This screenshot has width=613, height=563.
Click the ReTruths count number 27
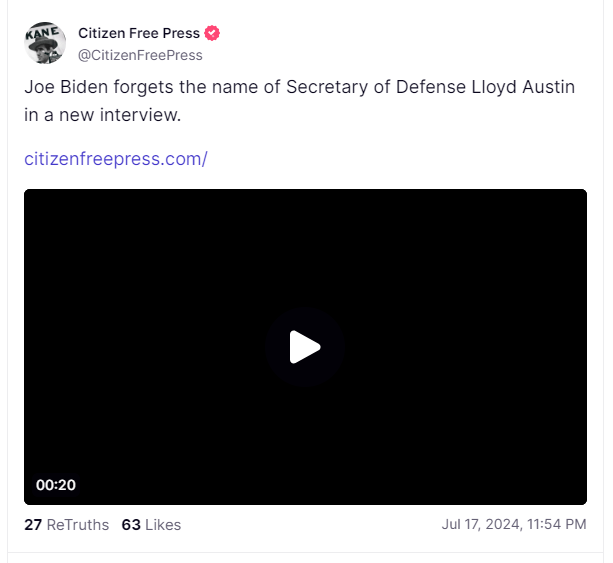tap(33, 525)
